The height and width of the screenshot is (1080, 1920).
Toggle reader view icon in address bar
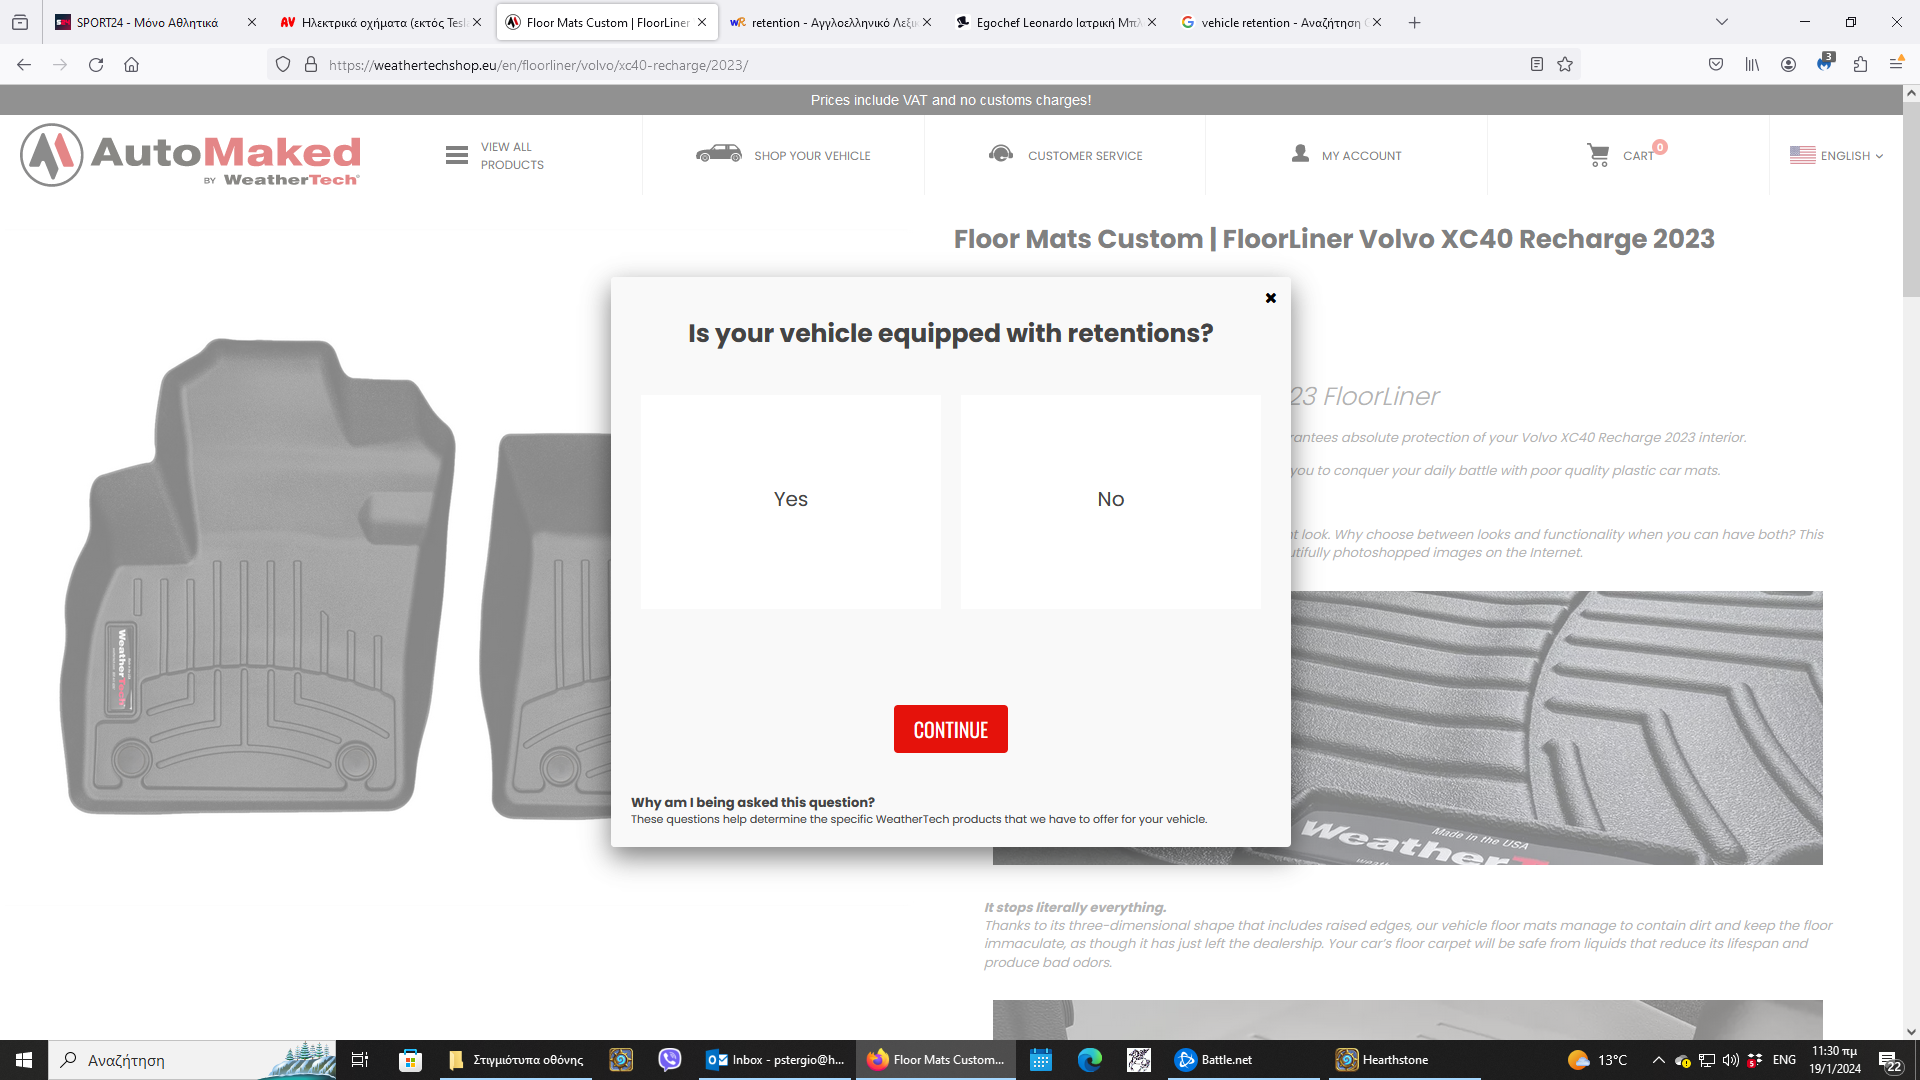click(x=1537, y=64)
